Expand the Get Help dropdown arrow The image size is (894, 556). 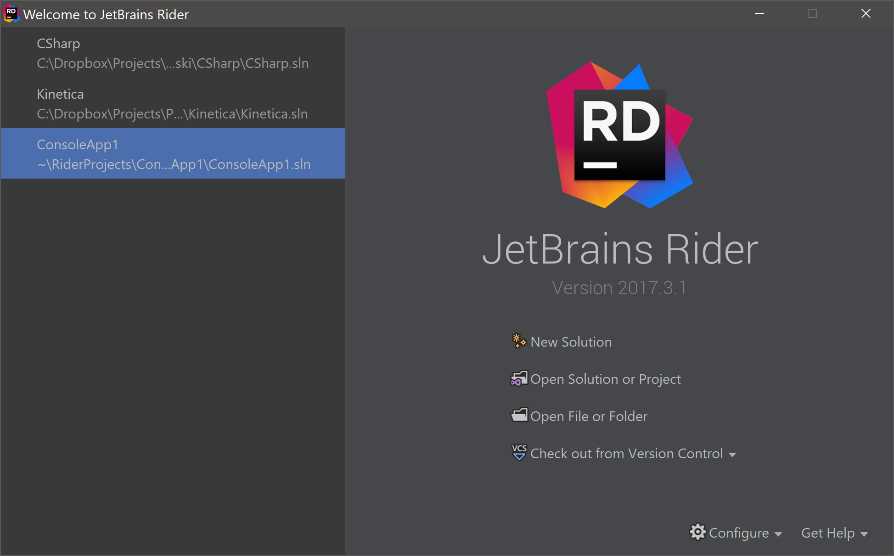pyautogui.click(x=864, y=534)
